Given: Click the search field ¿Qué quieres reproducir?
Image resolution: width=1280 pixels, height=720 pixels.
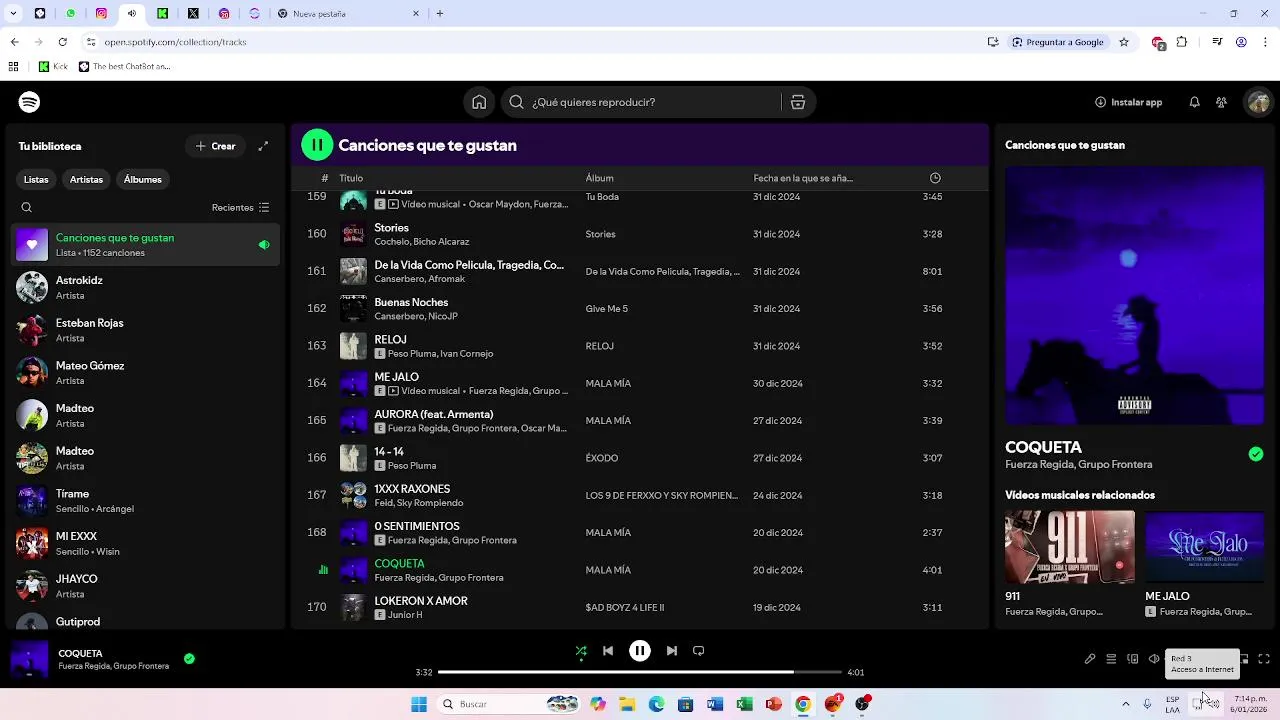Looking at the screenshot, I should (x=640, y=102).
